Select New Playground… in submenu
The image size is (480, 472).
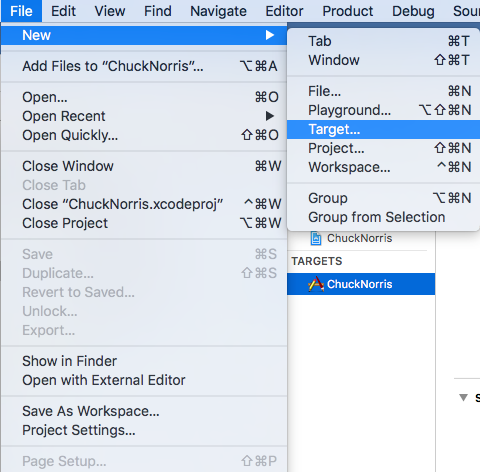tap(383, 110)
